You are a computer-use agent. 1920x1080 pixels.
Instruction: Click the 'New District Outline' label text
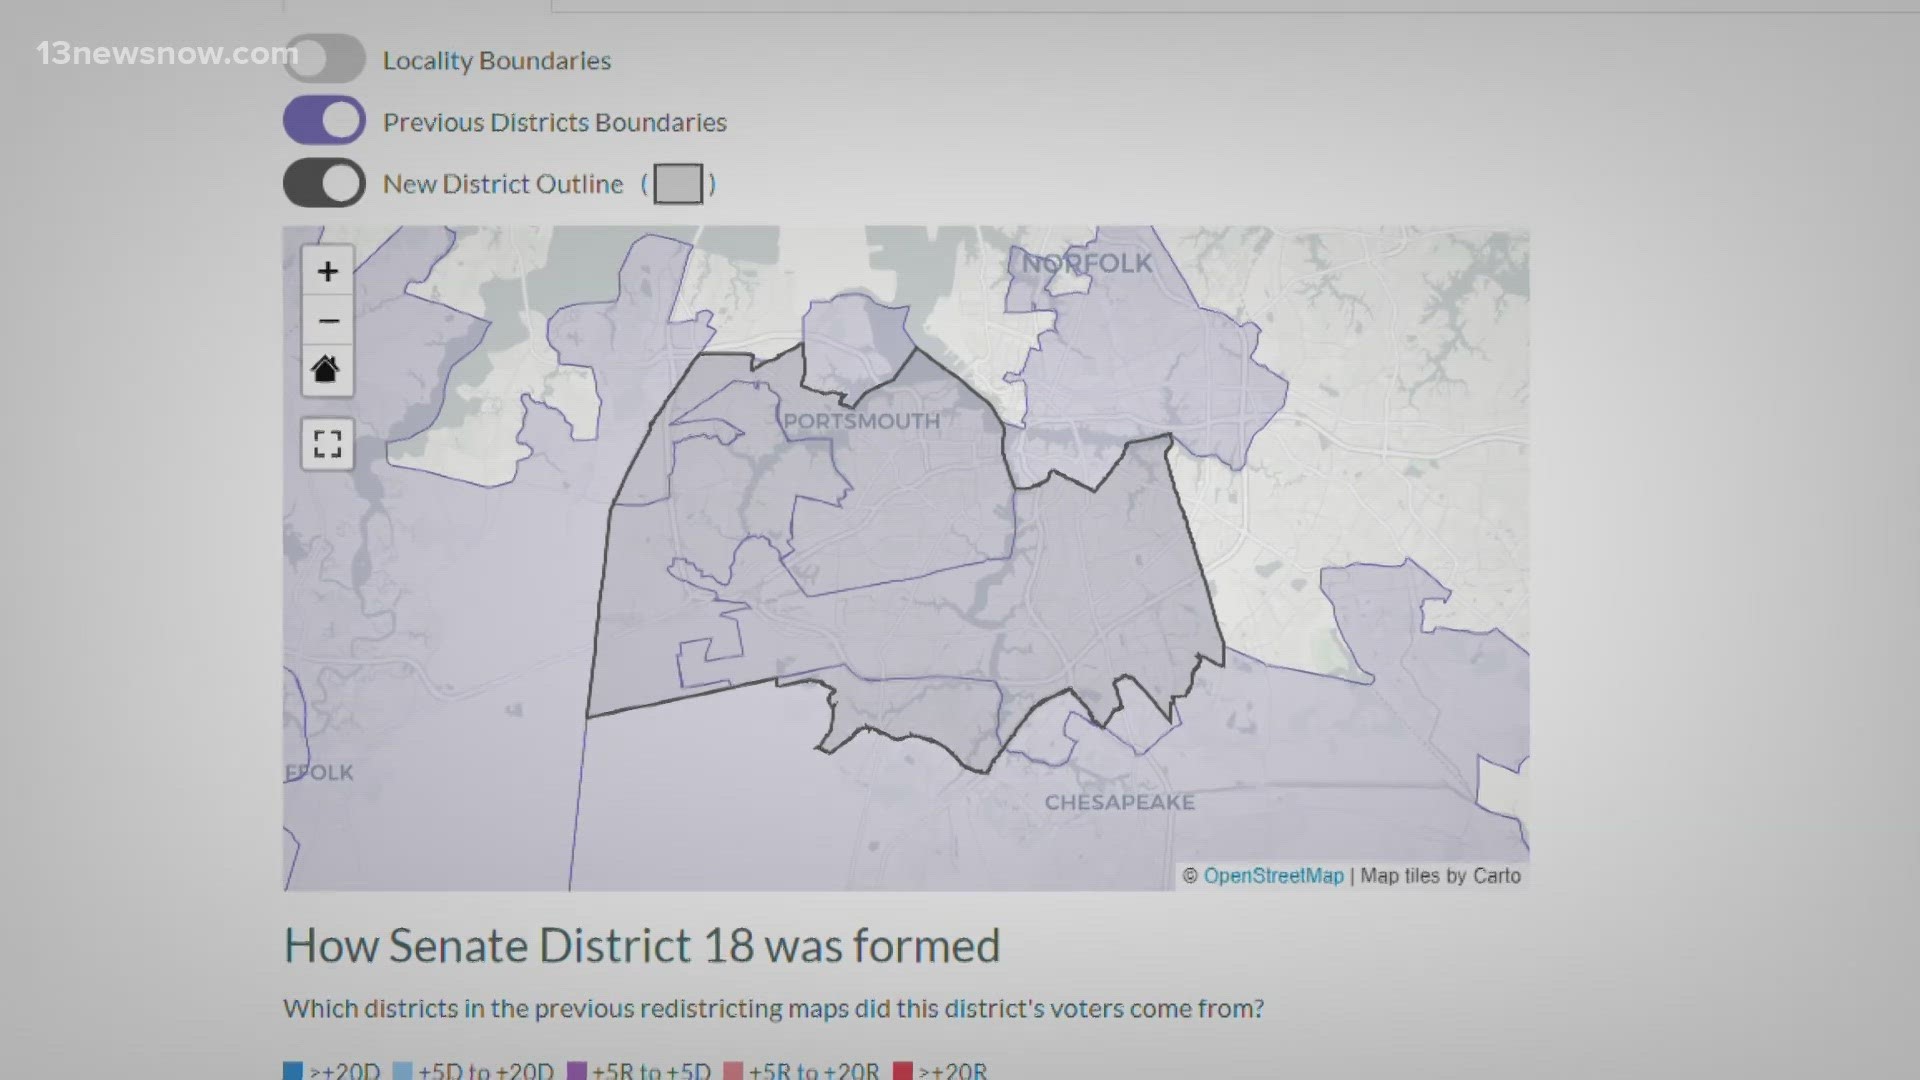(503, 184)
